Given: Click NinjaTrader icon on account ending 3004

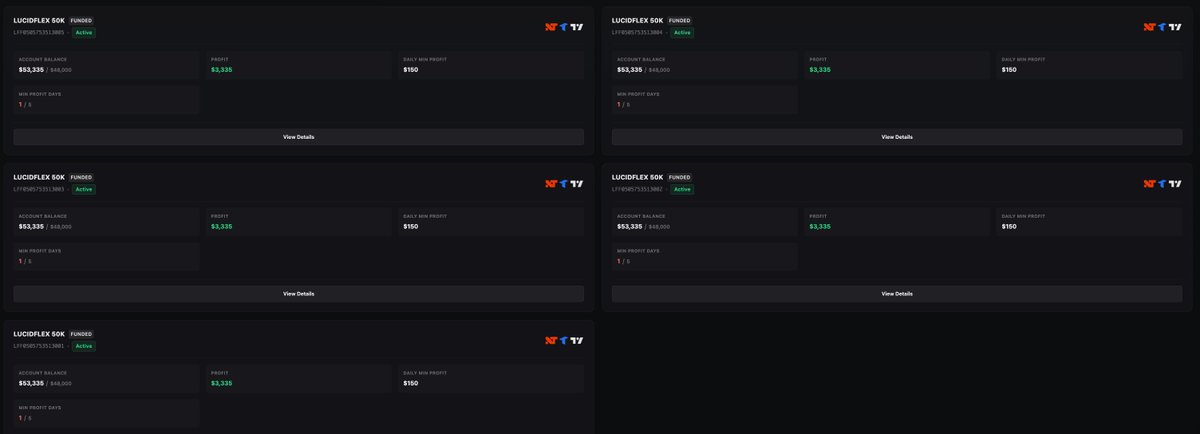Looking at the screenshot, I should point(1149,27).
